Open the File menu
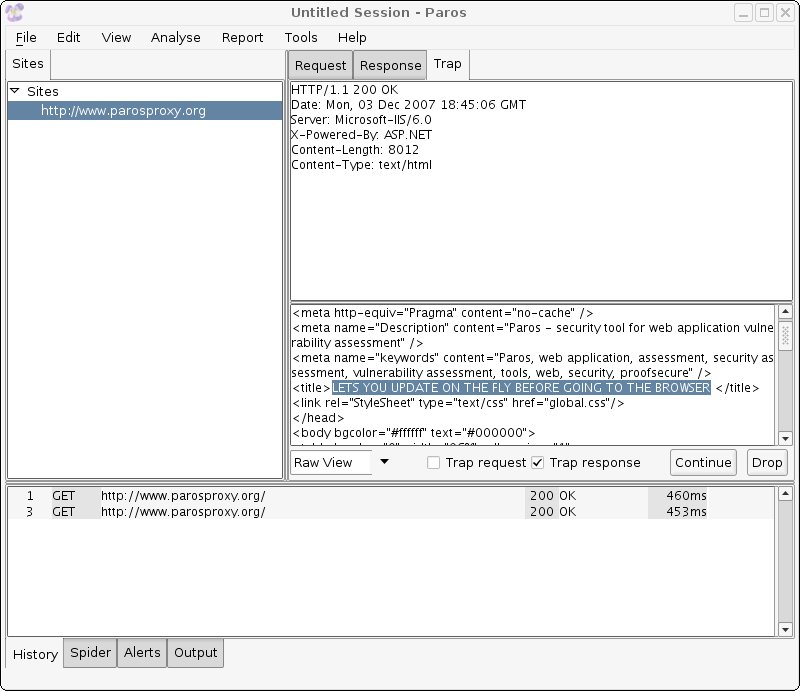The height and width of the screenshot is (691, 800). (x=26, y=38)
